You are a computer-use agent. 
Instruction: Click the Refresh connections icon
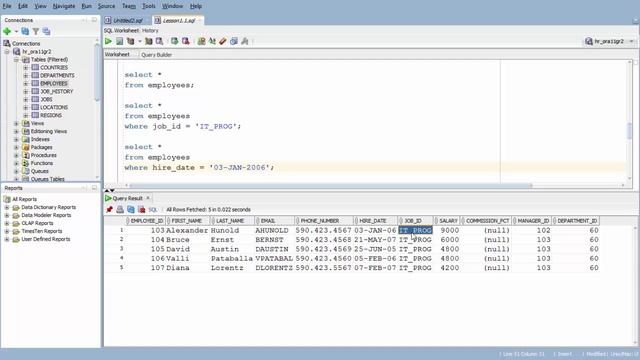pyautogui.click(x=25, y=31)
